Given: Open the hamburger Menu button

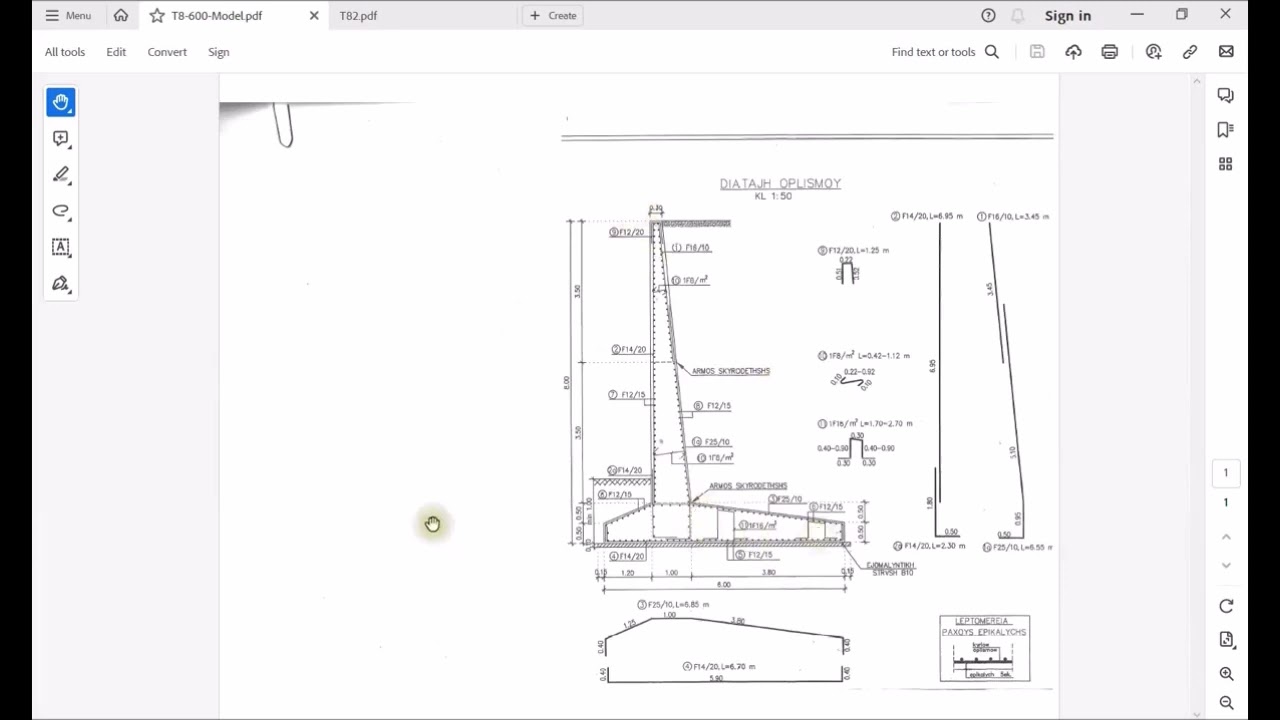Looking at the screenshot, I should [x=68, y=15].
